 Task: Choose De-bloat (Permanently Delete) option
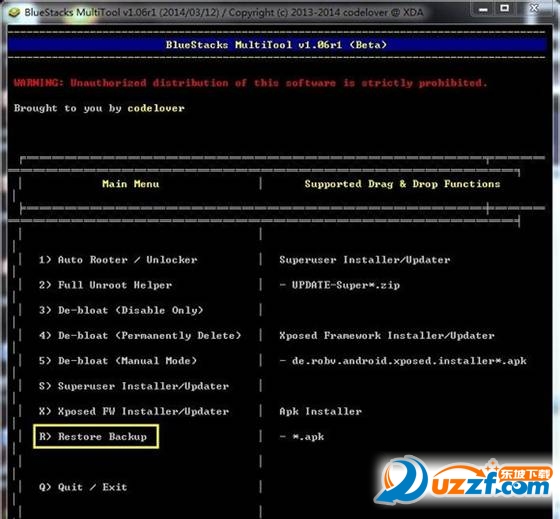pyautogui.click(x=140, y=335)
